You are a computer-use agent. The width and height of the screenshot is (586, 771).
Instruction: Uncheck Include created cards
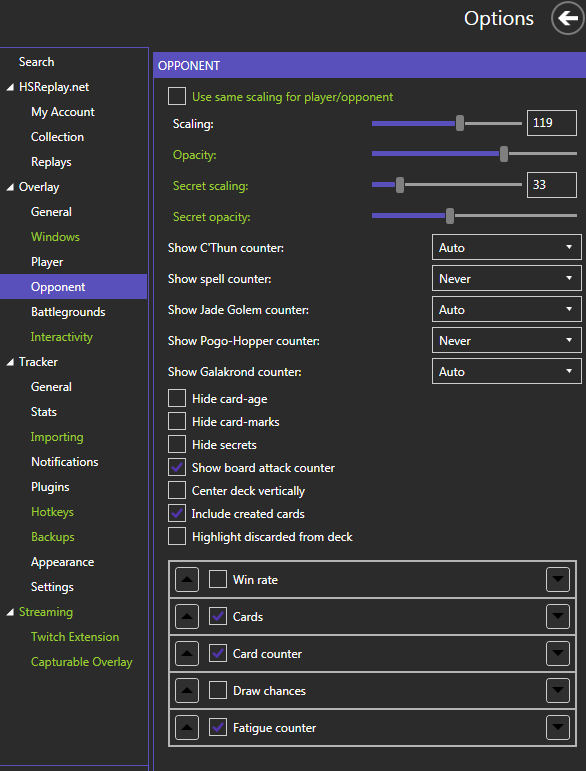point(177,514)
